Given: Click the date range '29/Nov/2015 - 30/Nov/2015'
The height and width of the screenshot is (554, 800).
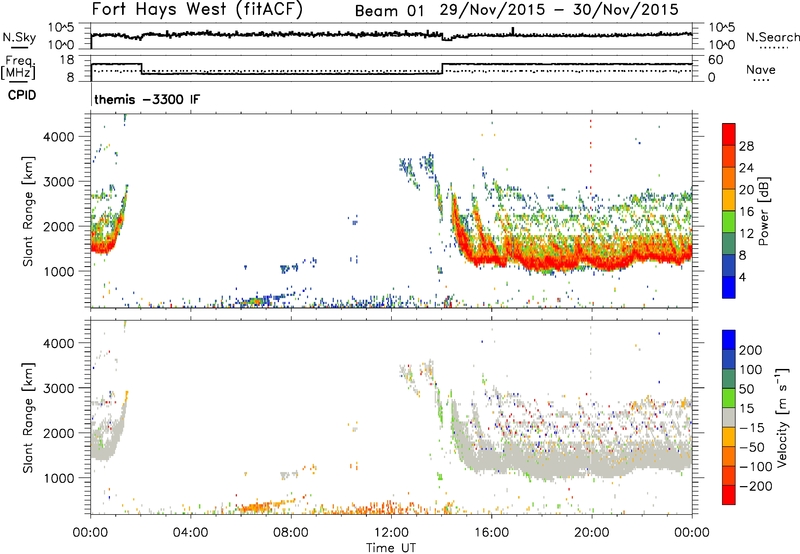Looking at the screenshot, I should (x=559, y=10).
